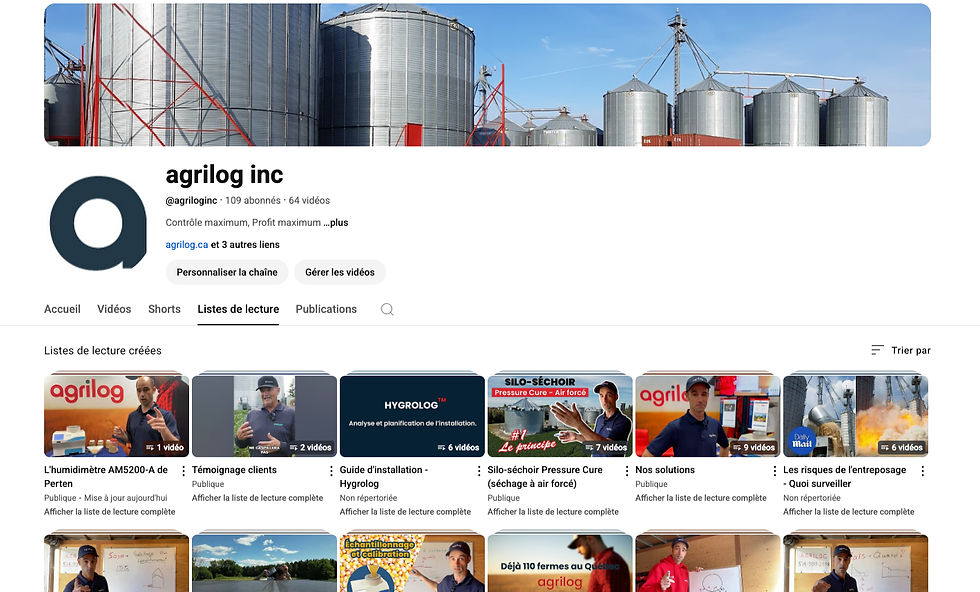Screen dimensions: 980x592
Task: View full playlist under L'humidimètre AM5200-A
Action: click(x=109, y=511)
